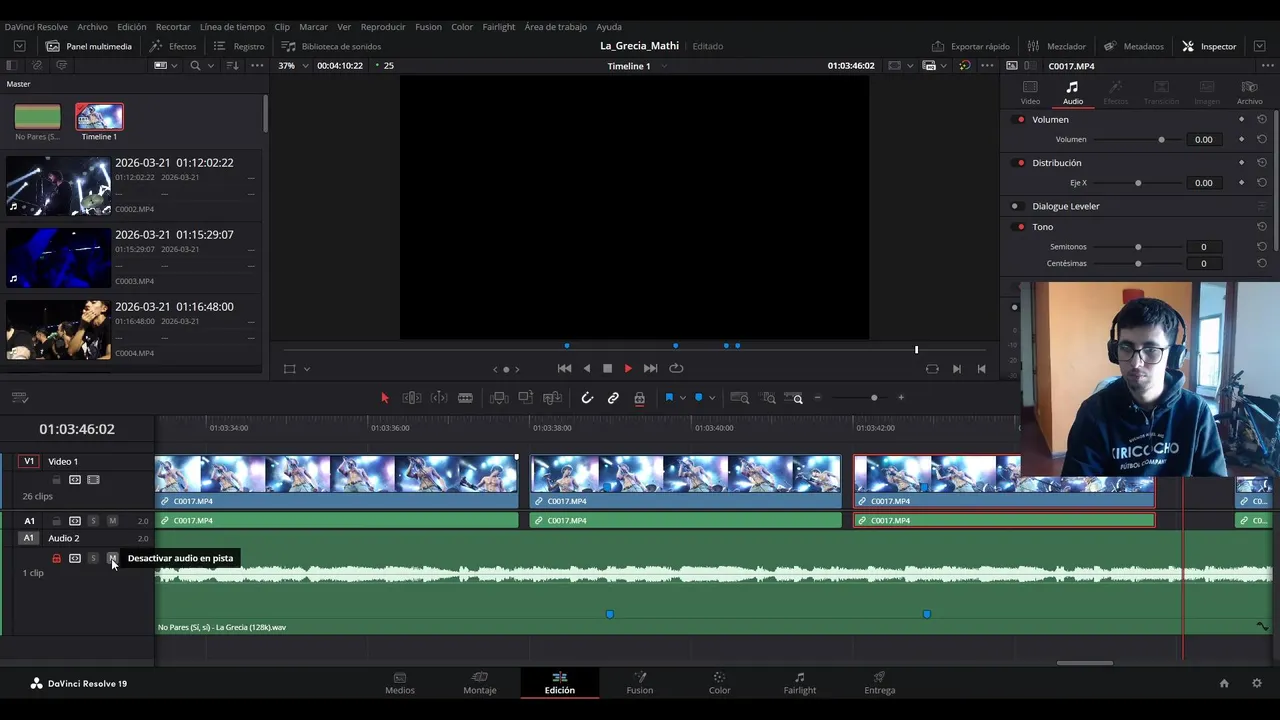Image resolution: width=1280 pixels, height=720 pixels.
Task: Click the Semitonos slider handle
Action: pyautogui.click(x=1138, y=247)
